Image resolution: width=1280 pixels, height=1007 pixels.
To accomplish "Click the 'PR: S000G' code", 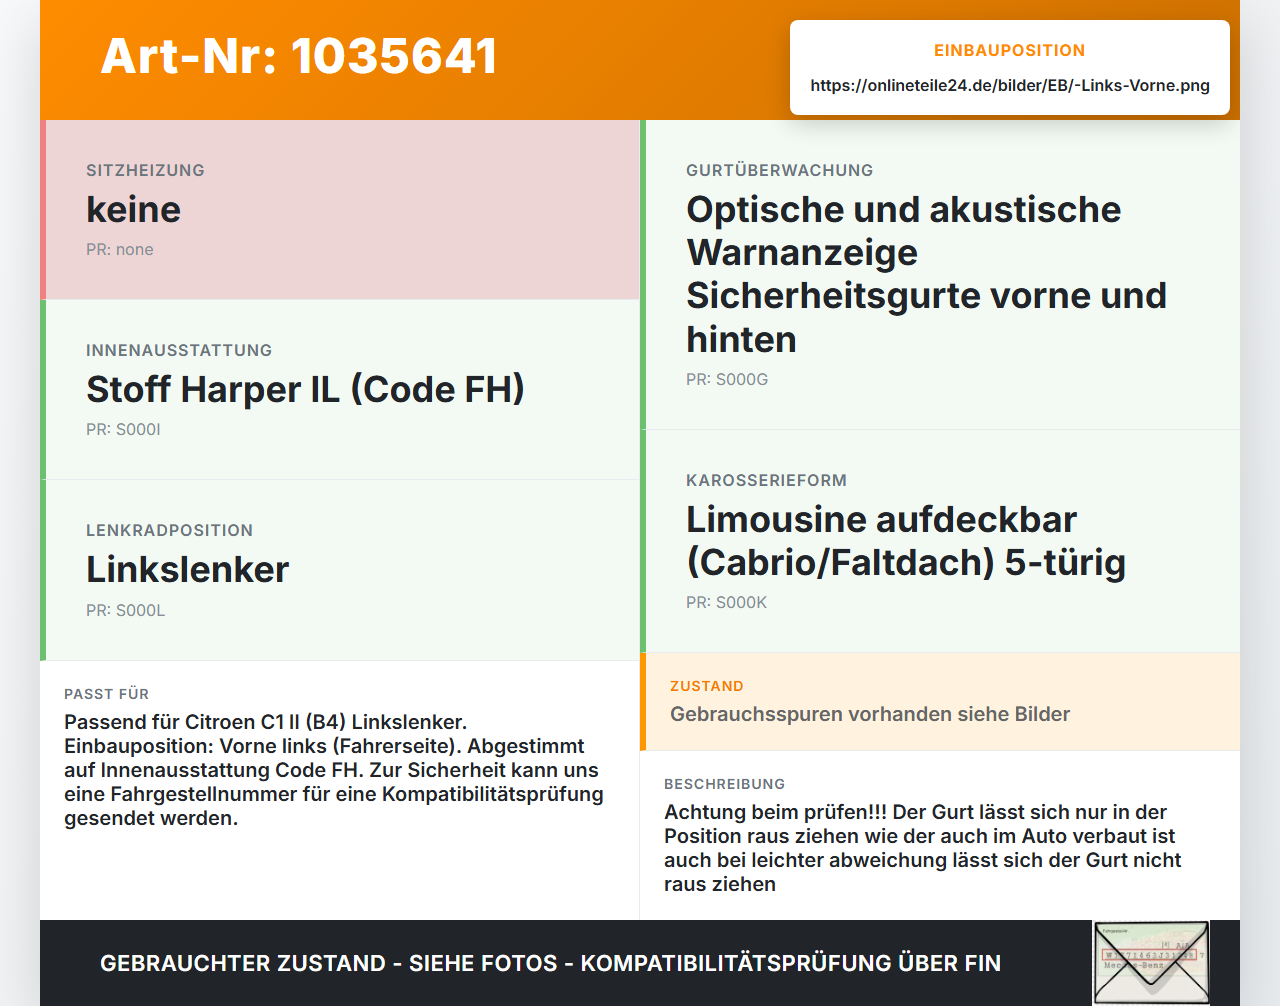I will 727,379.
